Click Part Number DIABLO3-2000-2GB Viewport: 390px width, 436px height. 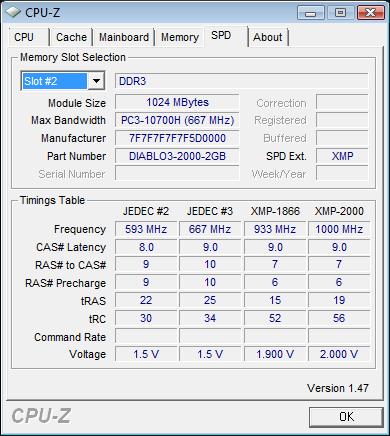[x=177, y=156]
